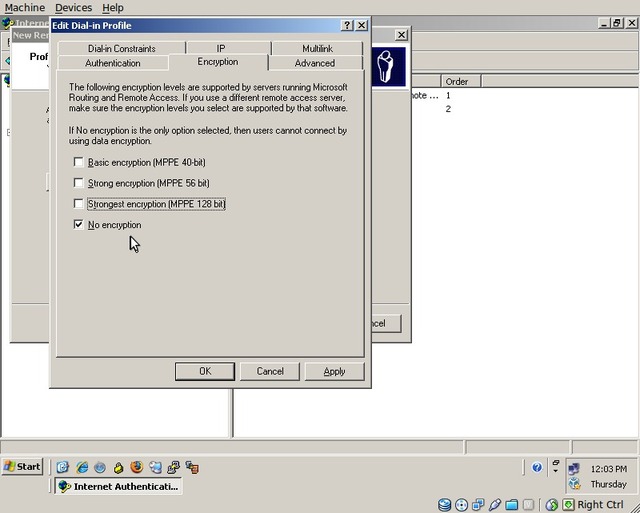Open the Devices menu
Image resolution: width=640 pixels, height=513 pixels.
(x=73, y=8)
